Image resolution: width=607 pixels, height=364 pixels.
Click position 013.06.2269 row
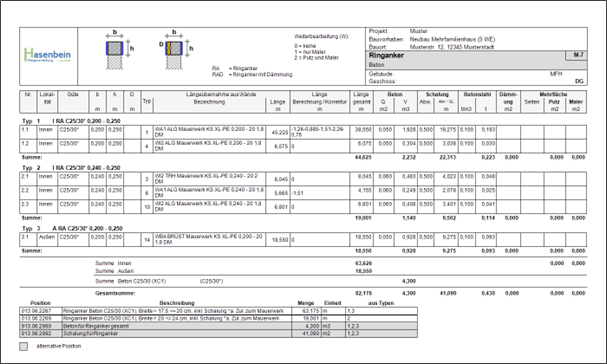(x=218, y=318)
